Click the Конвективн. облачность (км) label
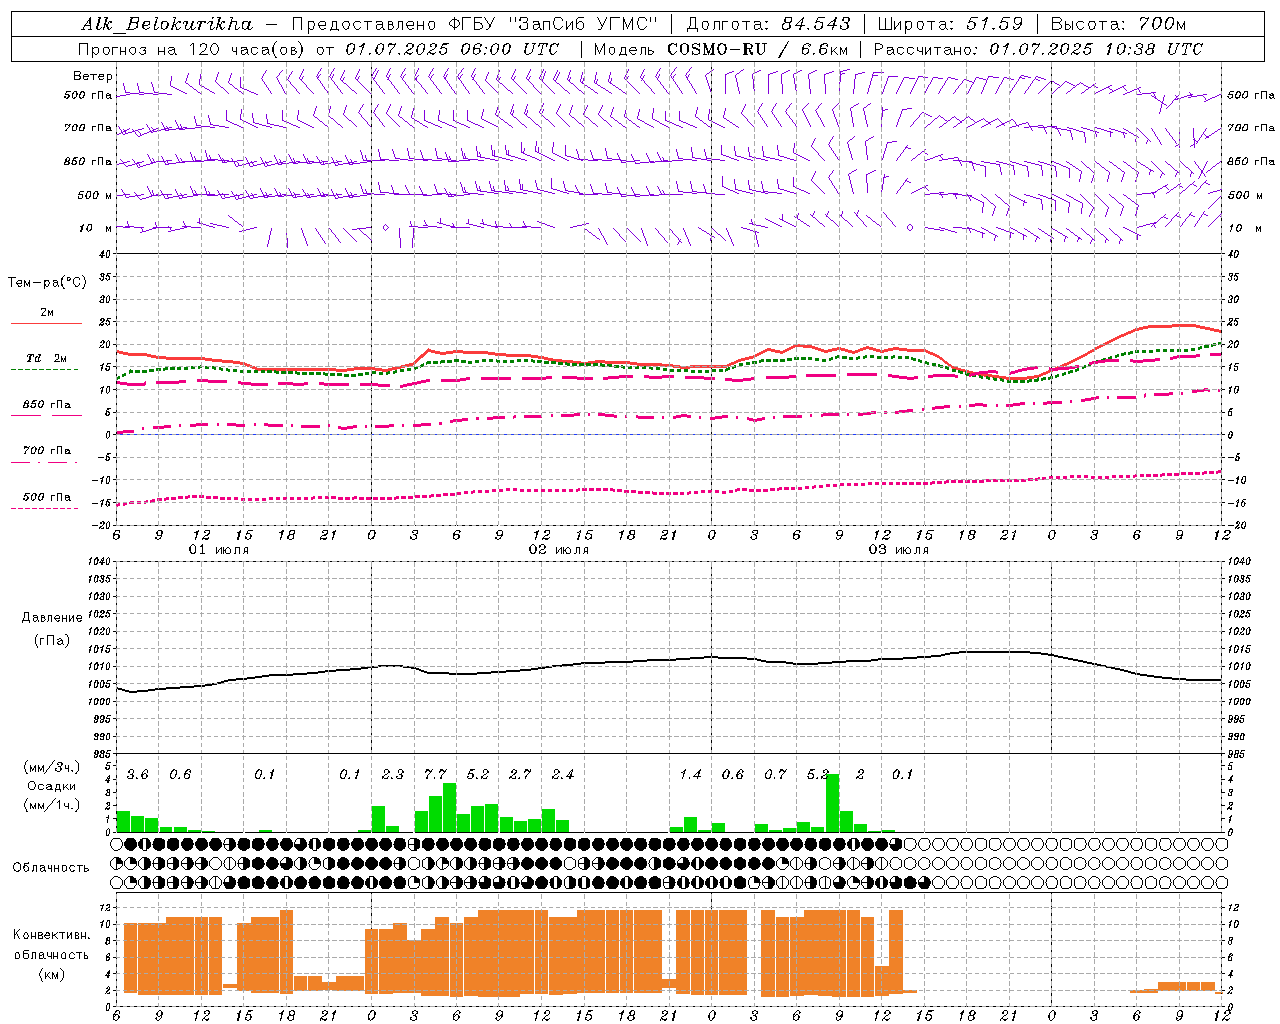 tap(51, 954)
